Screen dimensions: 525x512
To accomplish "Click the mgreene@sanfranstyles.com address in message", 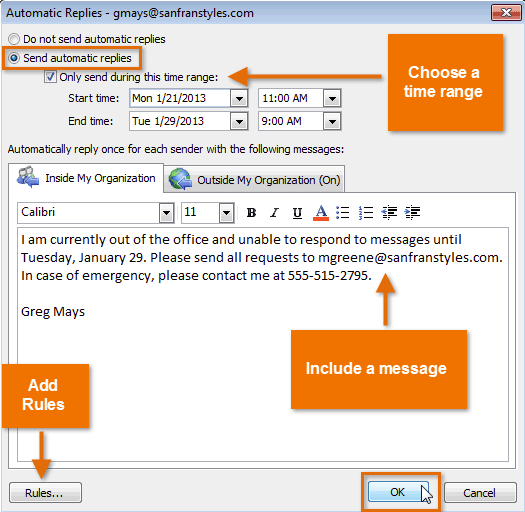I will pos(409,258).
